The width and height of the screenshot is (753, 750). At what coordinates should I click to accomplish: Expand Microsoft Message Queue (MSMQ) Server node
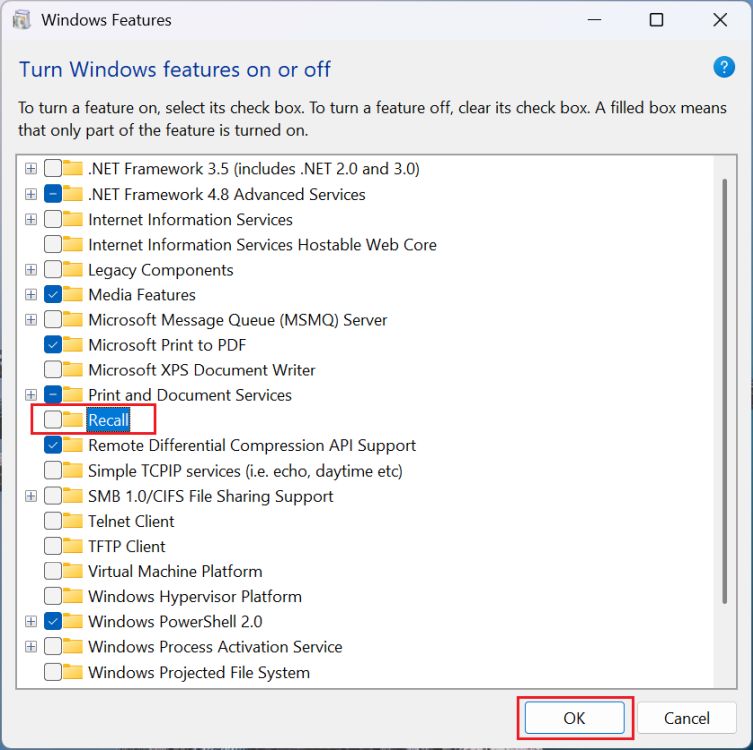pyautogui.click(x=31, y=319)
